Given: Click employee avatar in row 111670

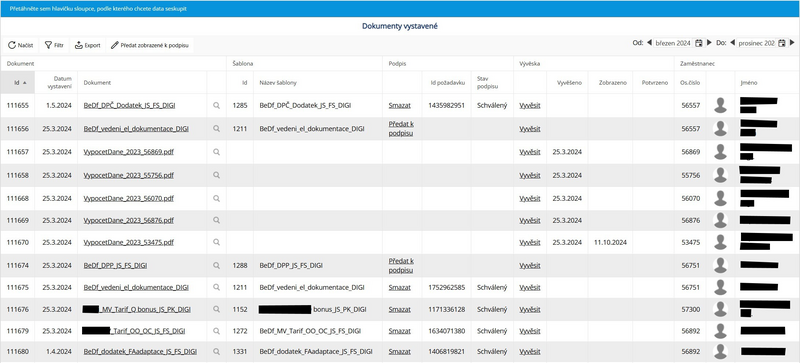Looking at the screenshot, I should pyautogui.click(x=720, y=243).
